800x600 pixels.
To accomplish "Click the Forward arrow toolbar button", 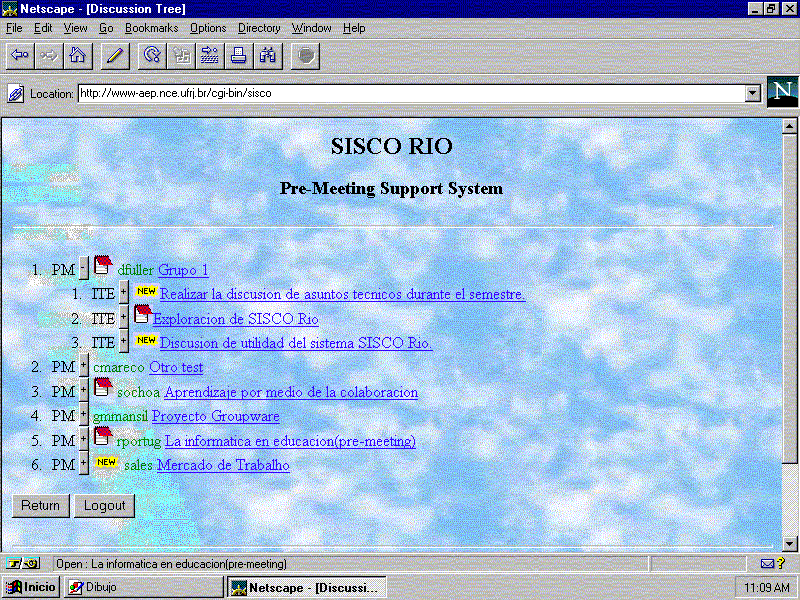I will 49,56.
